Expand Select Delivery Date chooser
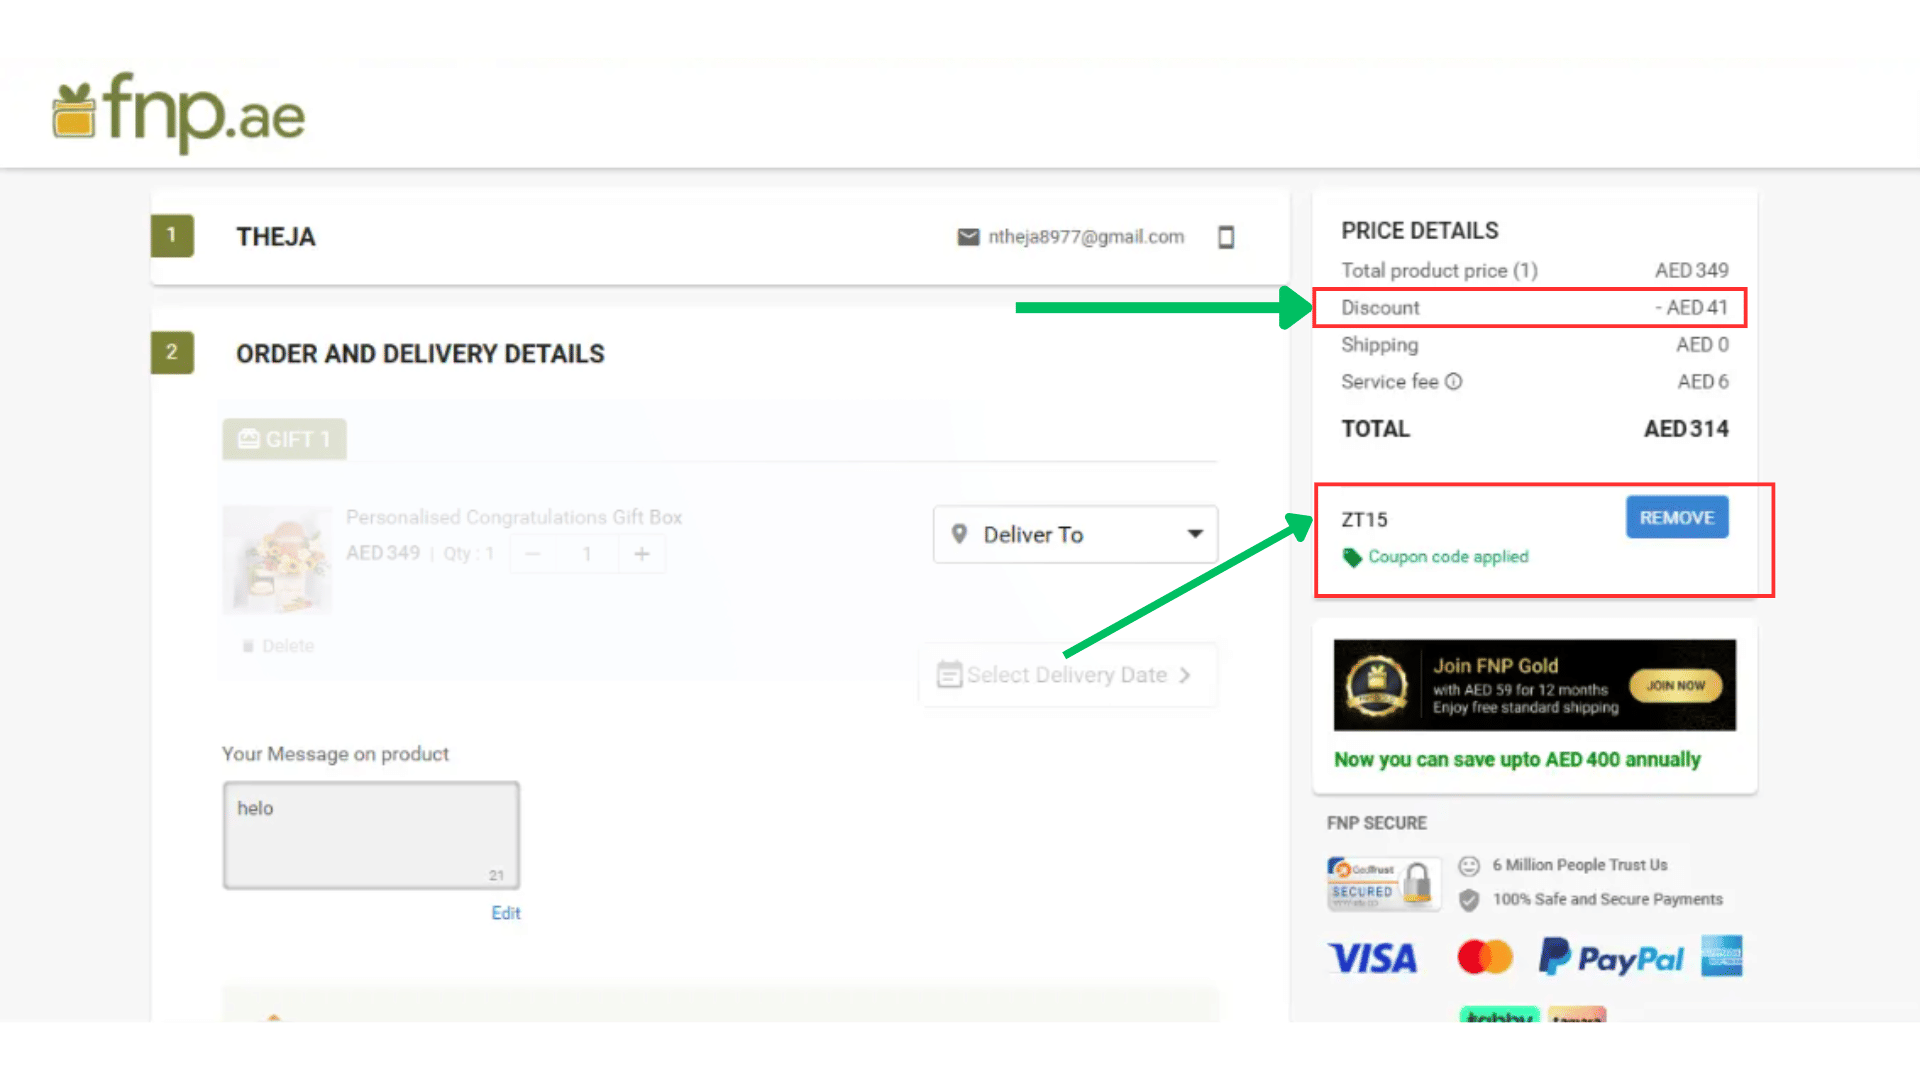 1066,675
